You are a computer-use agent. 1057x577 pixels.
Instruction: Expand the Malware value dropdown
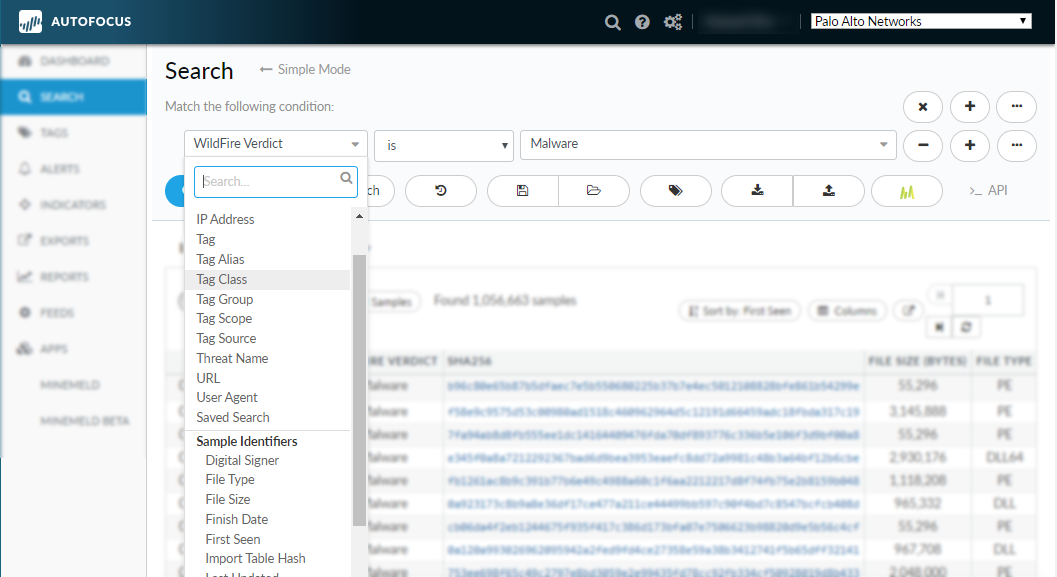(x=707, y=144)
